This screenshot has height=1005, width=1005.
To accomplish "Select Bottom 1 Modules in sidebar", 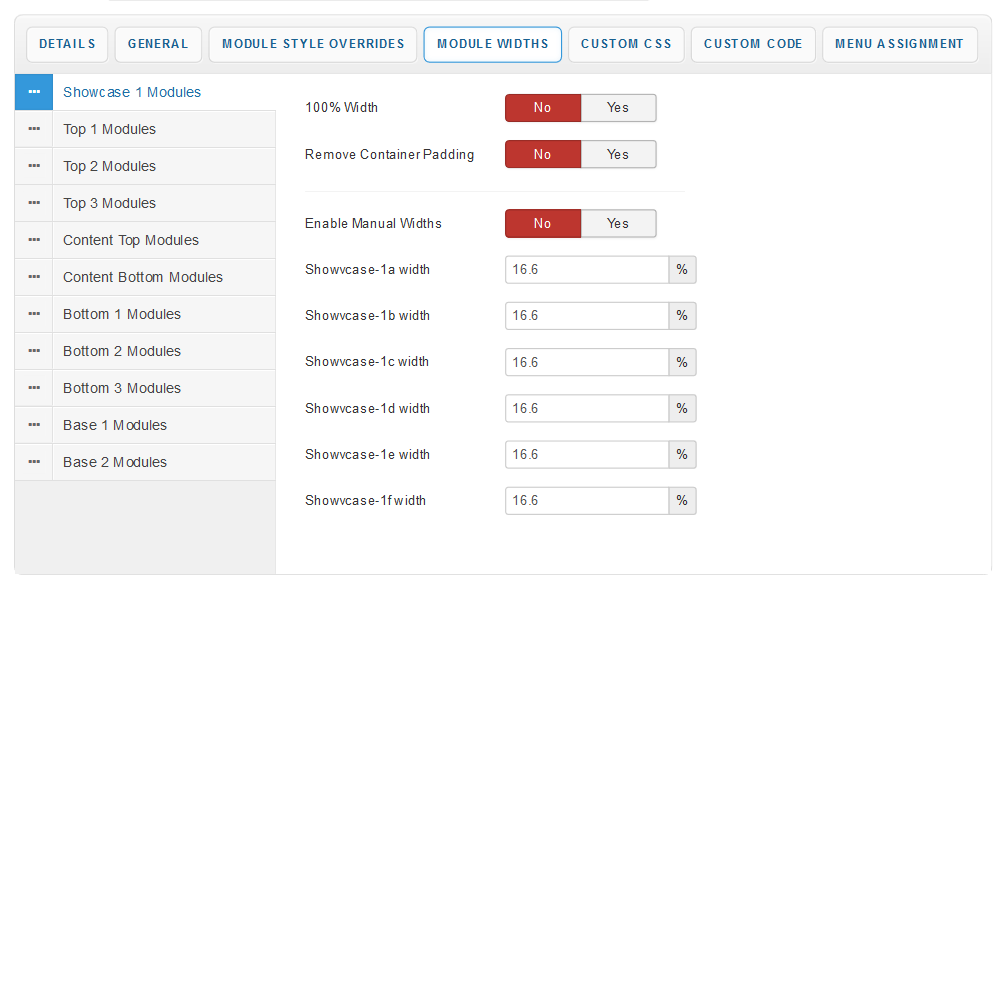I will pyautogui.click(x=122, y=314).
